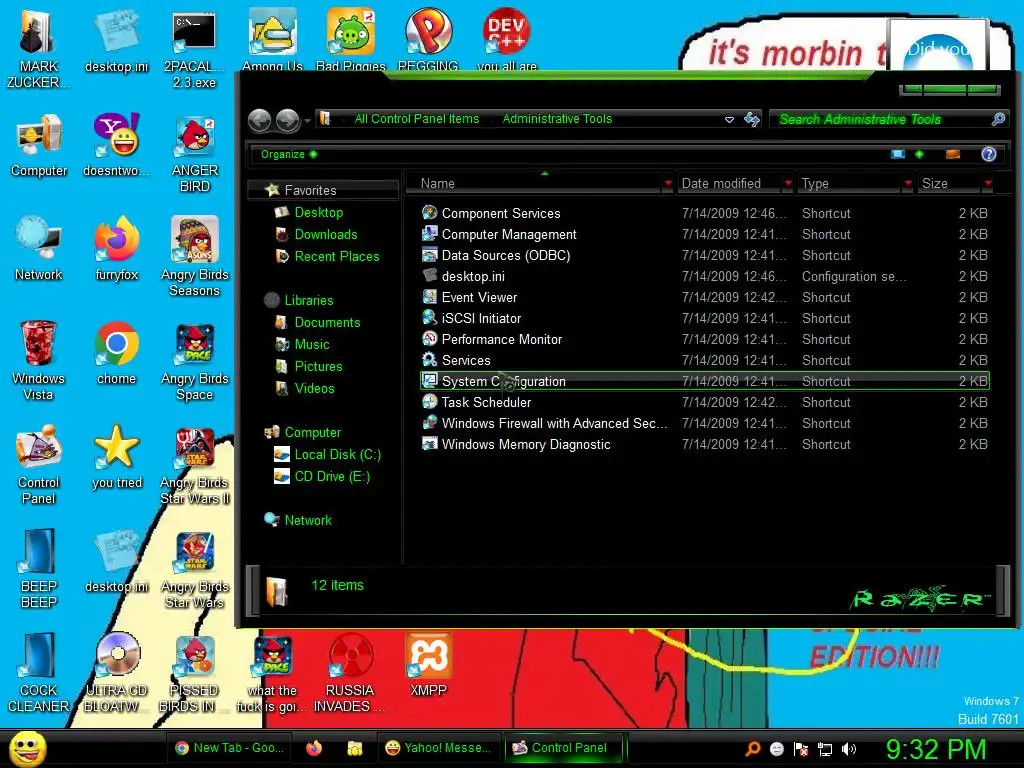This screenshot has height=768, width=1024.
Task: Open Size column filter dropdown arrow
Action: (x=987, y=184)
